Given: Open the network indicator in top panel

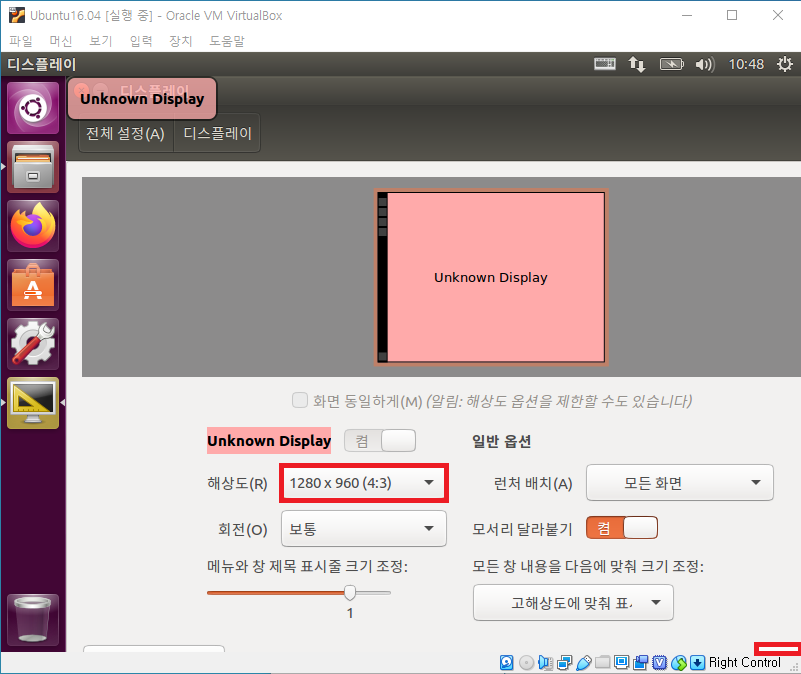Looking at the screenshot, I should [637, 64].
